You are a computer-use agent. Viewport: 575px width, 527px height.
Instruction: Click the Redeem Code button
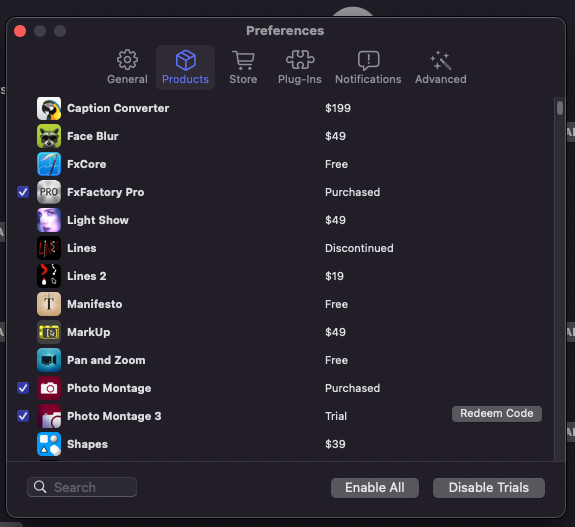[x=497, y=414]
